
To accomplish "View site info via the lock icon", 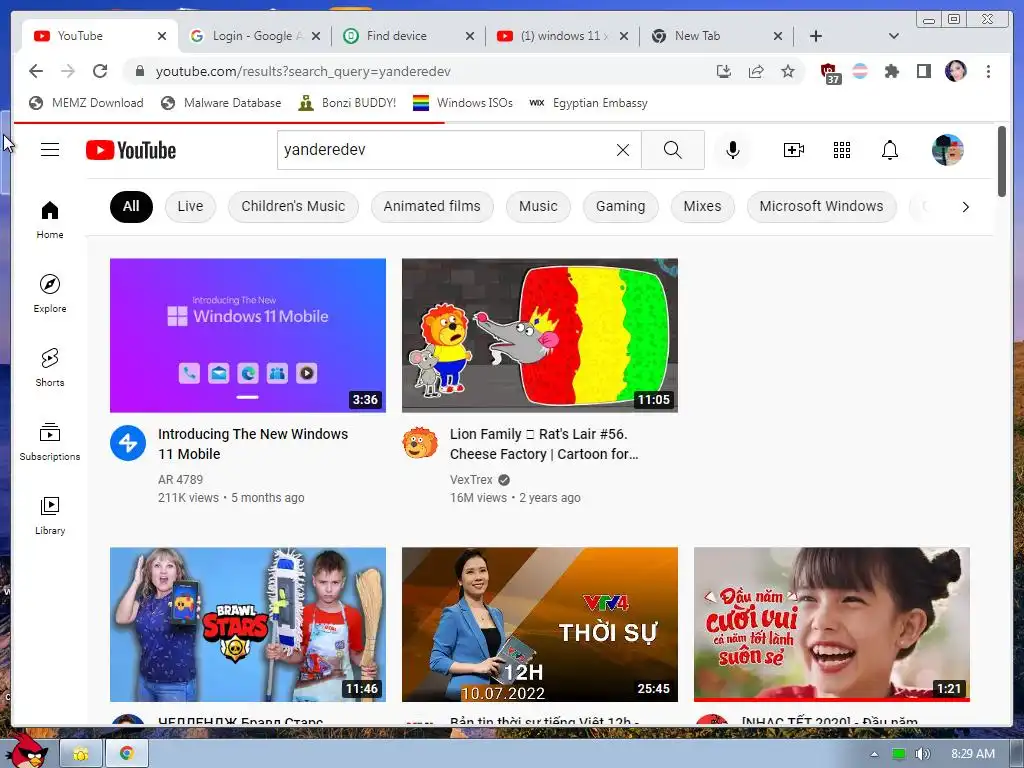I will (139, 71).
